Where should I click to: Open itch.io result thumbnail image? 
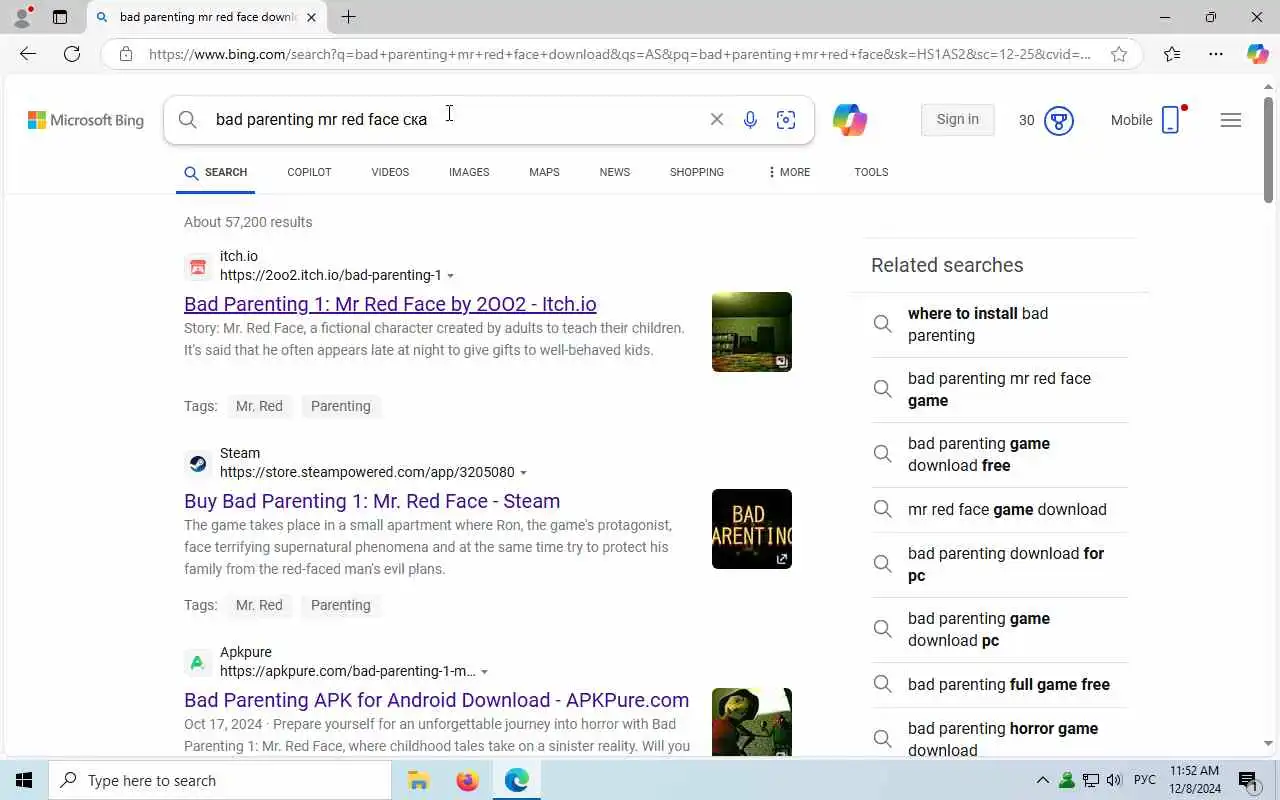[752, 332]
